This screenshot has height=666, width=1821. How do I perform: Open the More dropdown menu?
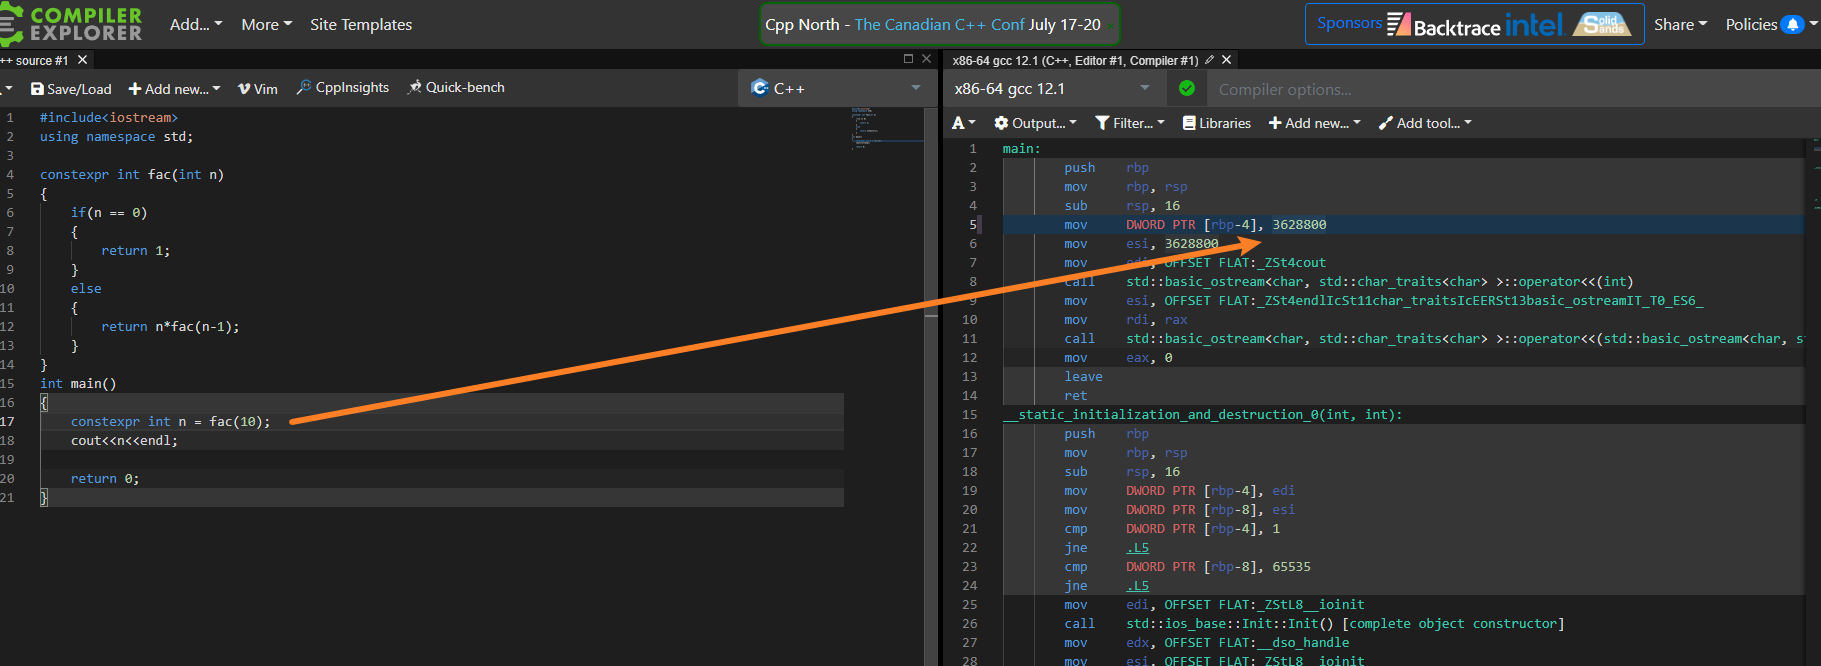click(266, 24)
